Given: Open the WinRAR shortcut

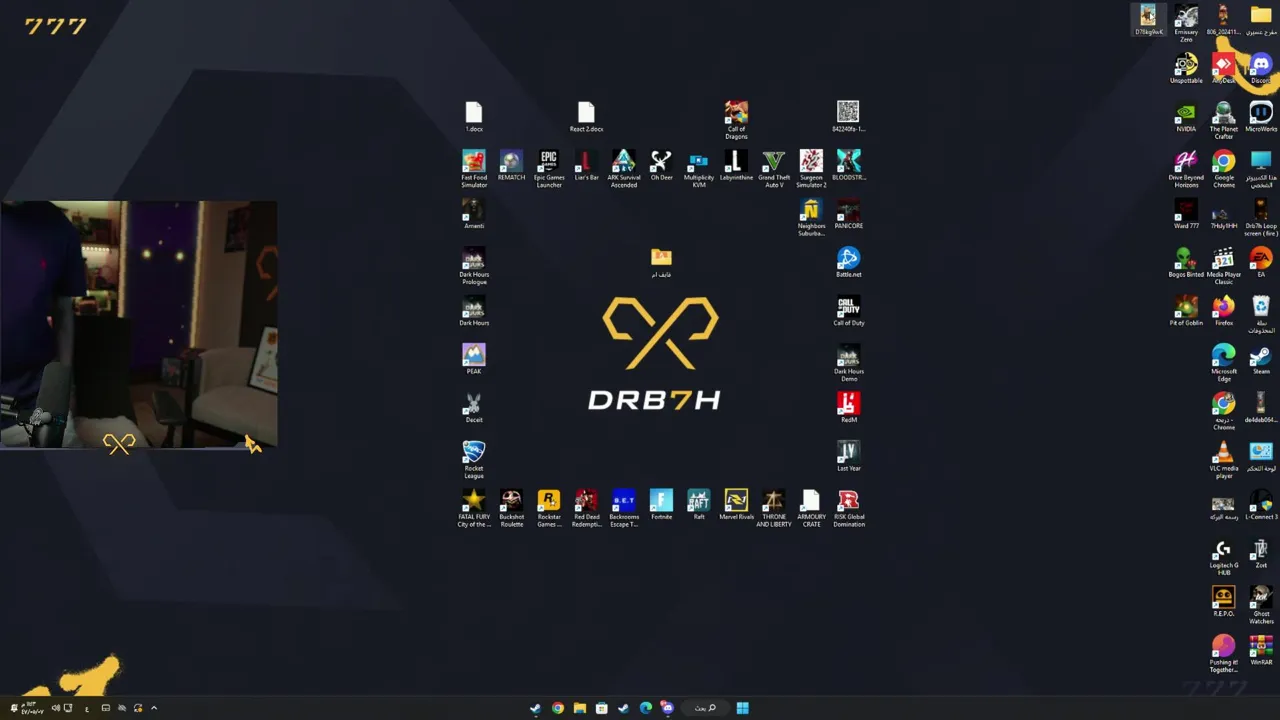Looking at the screenshot, I should [x=1261, y=650].
